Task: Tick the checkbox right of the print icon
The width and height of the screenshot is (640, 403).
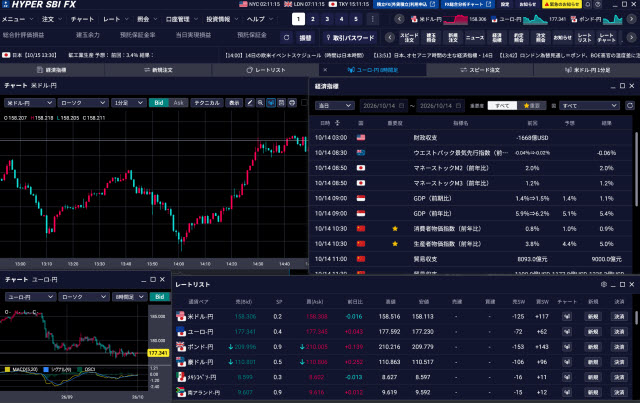Action: [304, 103]
